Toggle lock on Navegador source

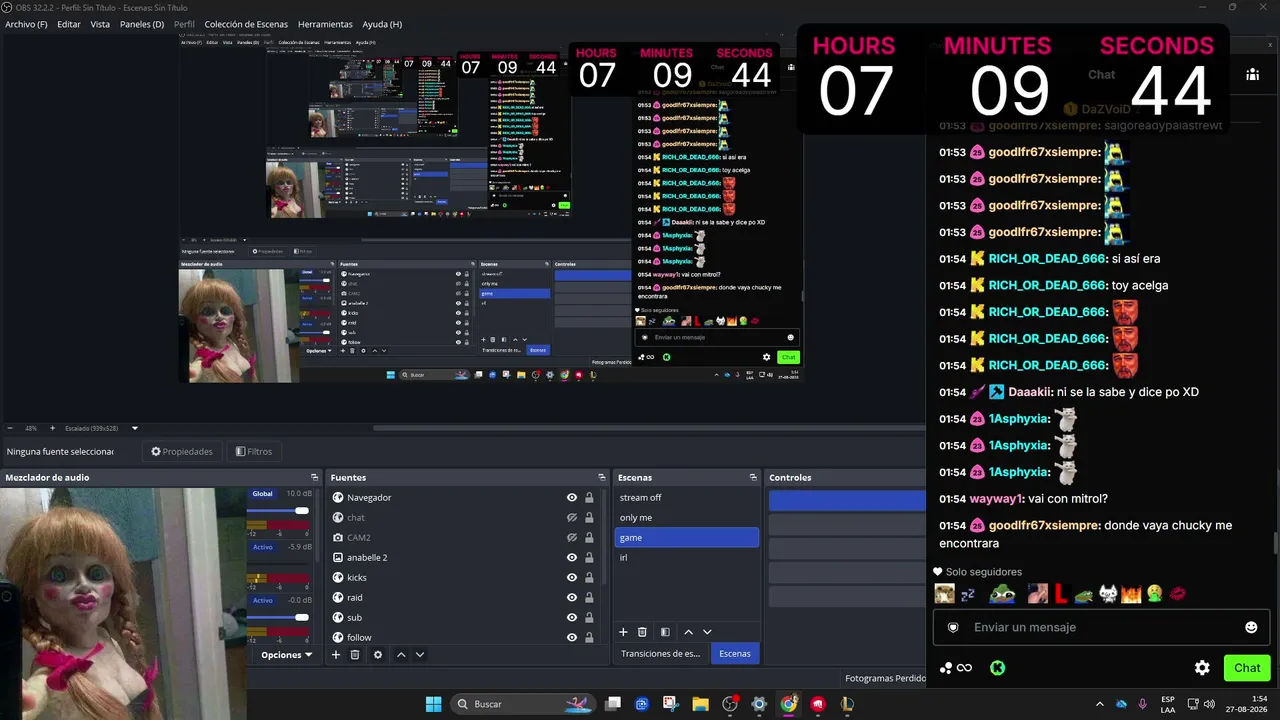click(589, 497)
